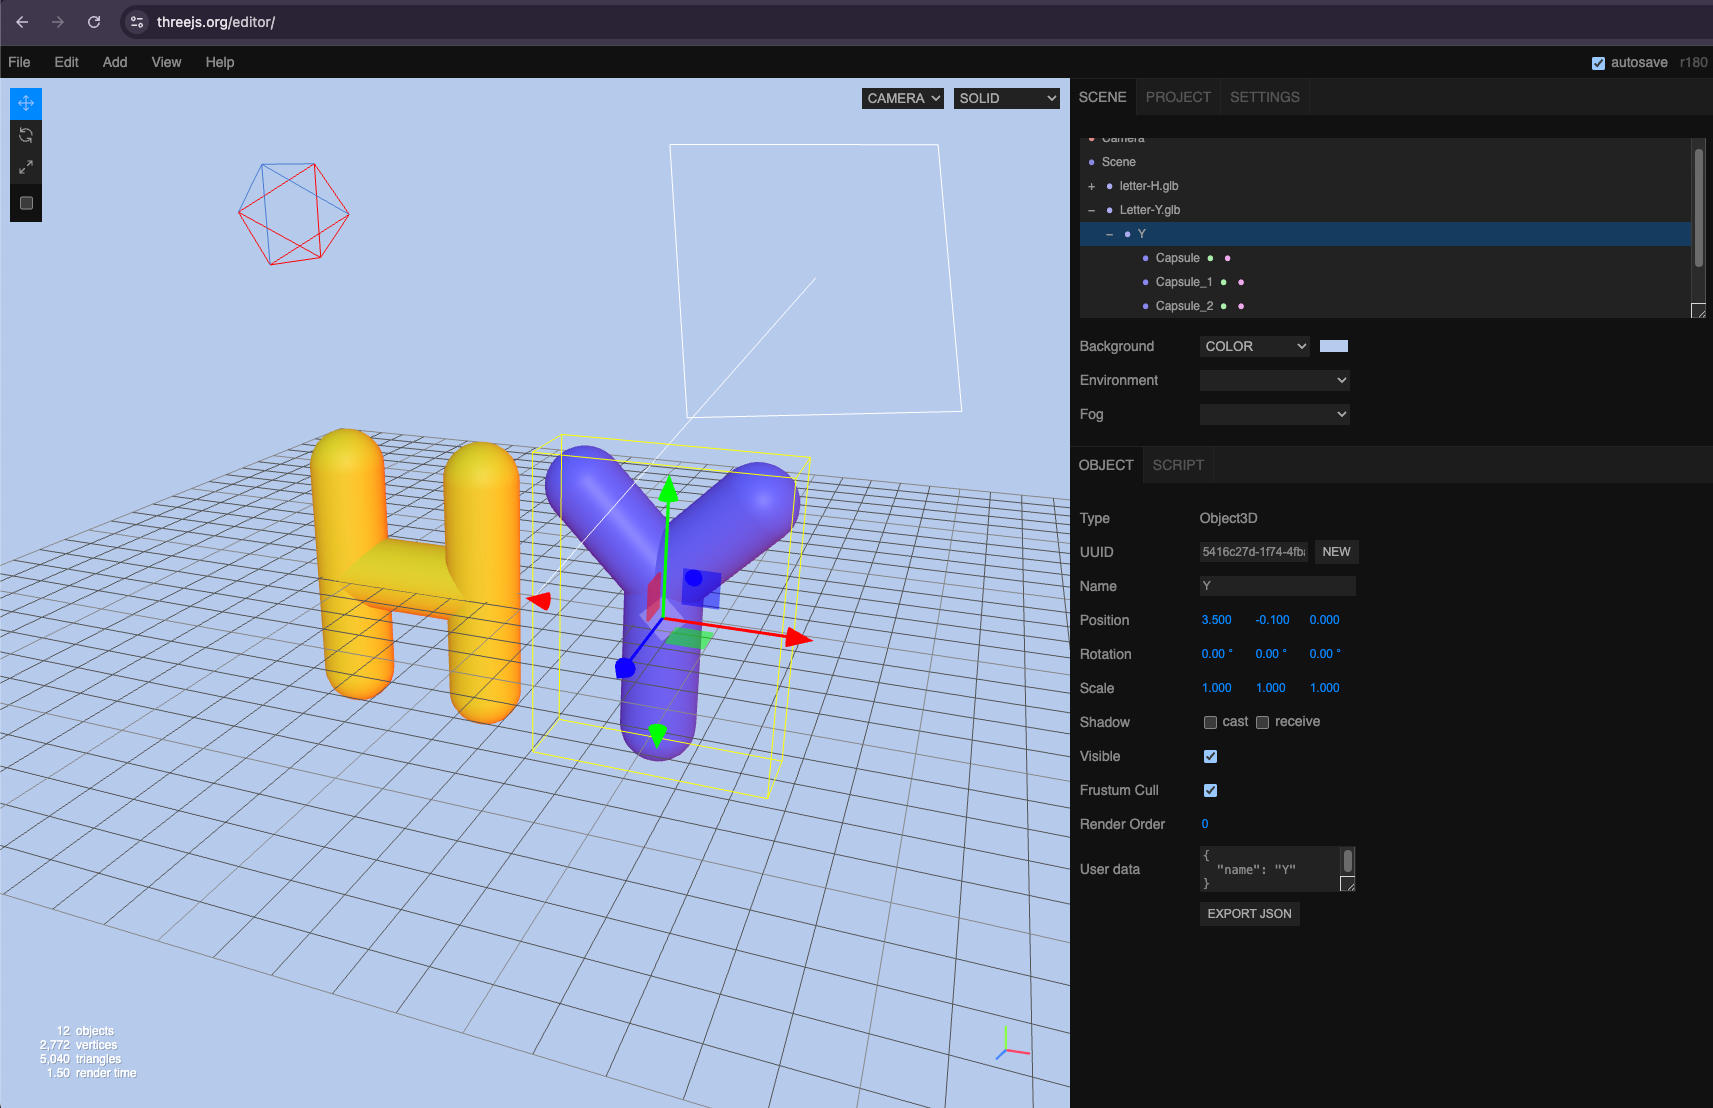
Task: Uncheck the Visible checkbox
Action: tap(1210, 756)
